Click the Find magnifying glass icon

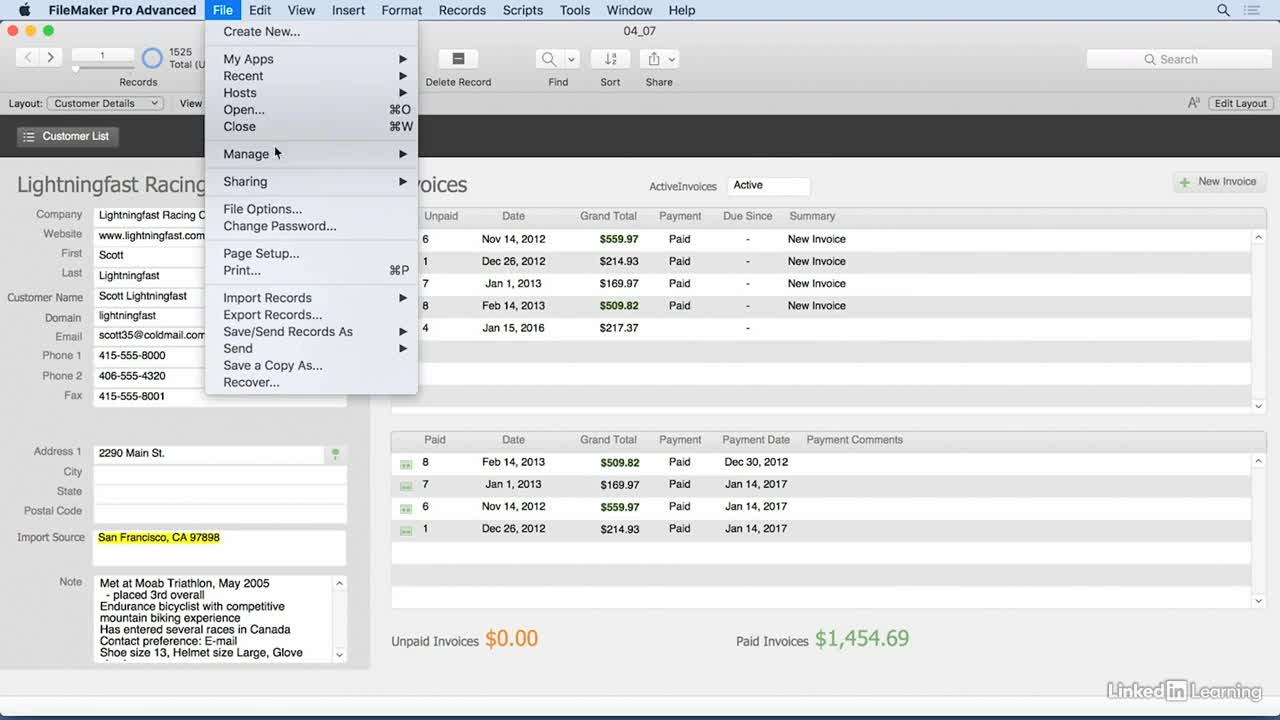(x=549, y=59)
